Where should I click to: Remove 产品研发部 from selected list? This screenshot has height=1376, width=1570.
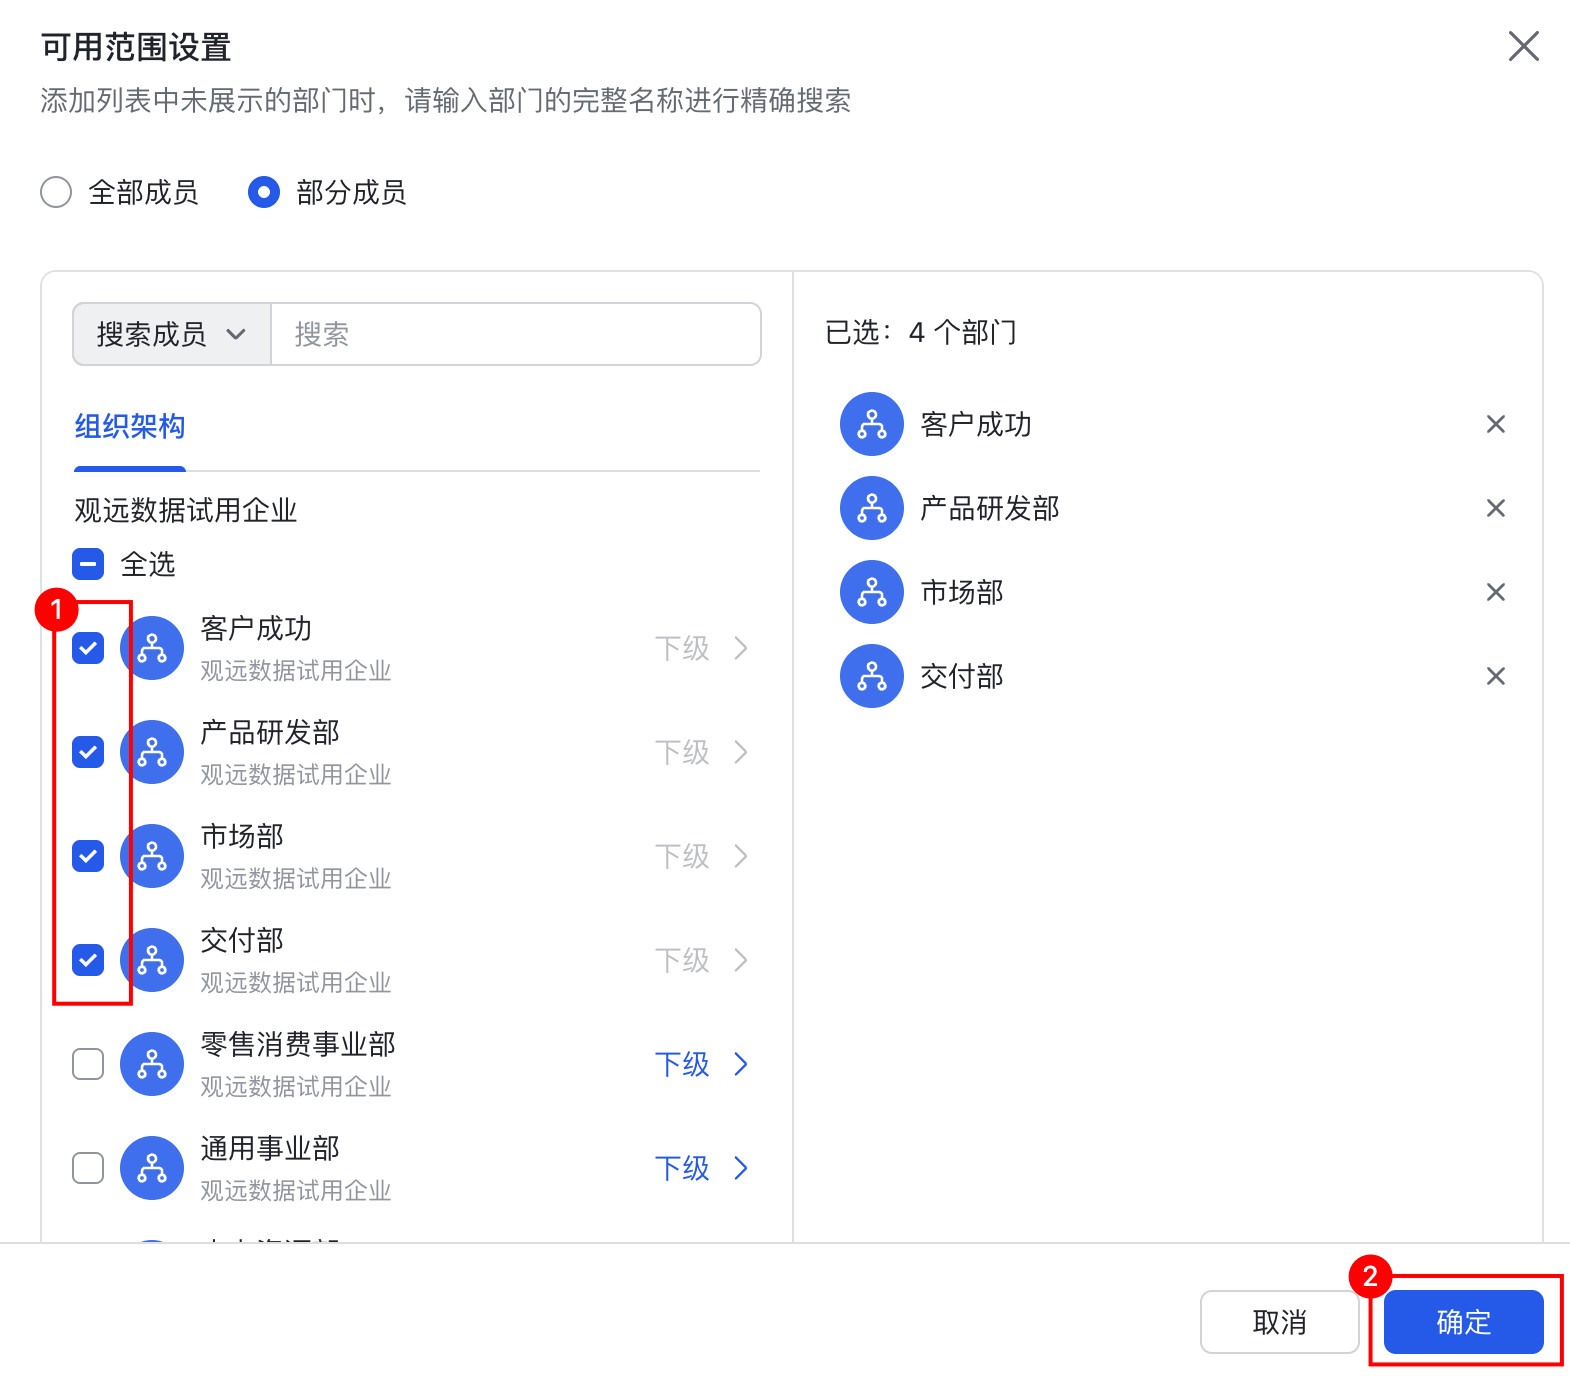(x=1495, y=509)
